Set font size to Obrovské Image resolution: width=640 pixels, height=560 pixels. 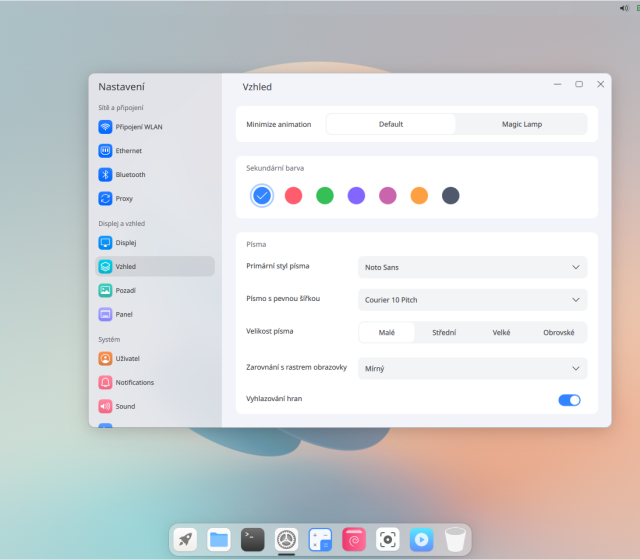coord(558,333)
